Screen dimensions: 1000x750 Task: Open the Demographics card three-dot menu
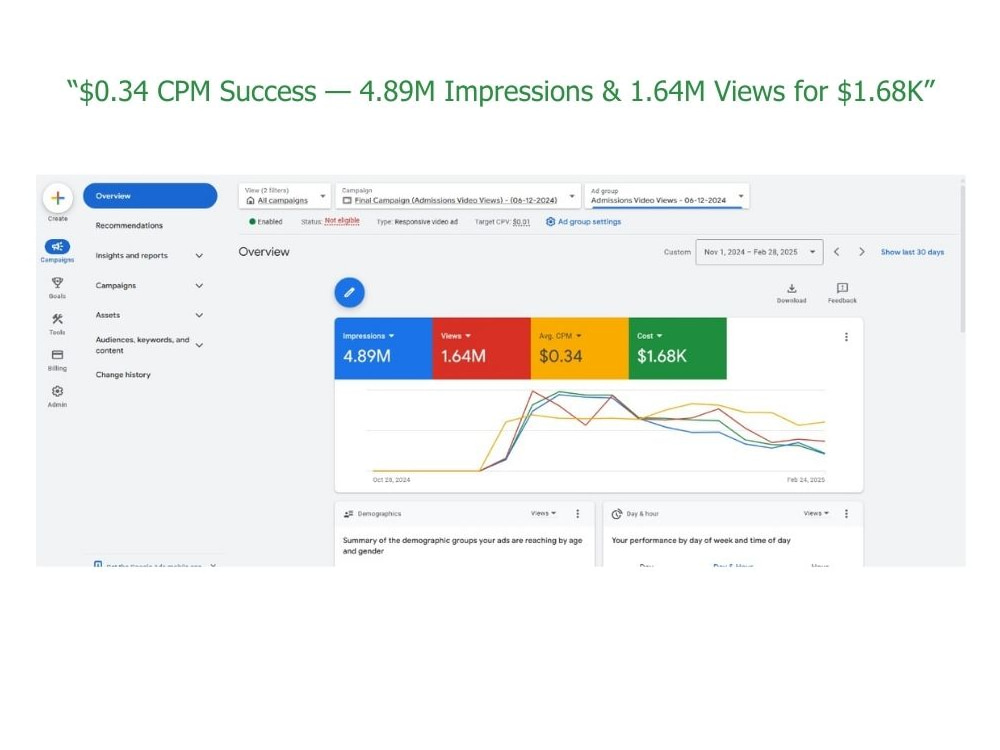578,513
